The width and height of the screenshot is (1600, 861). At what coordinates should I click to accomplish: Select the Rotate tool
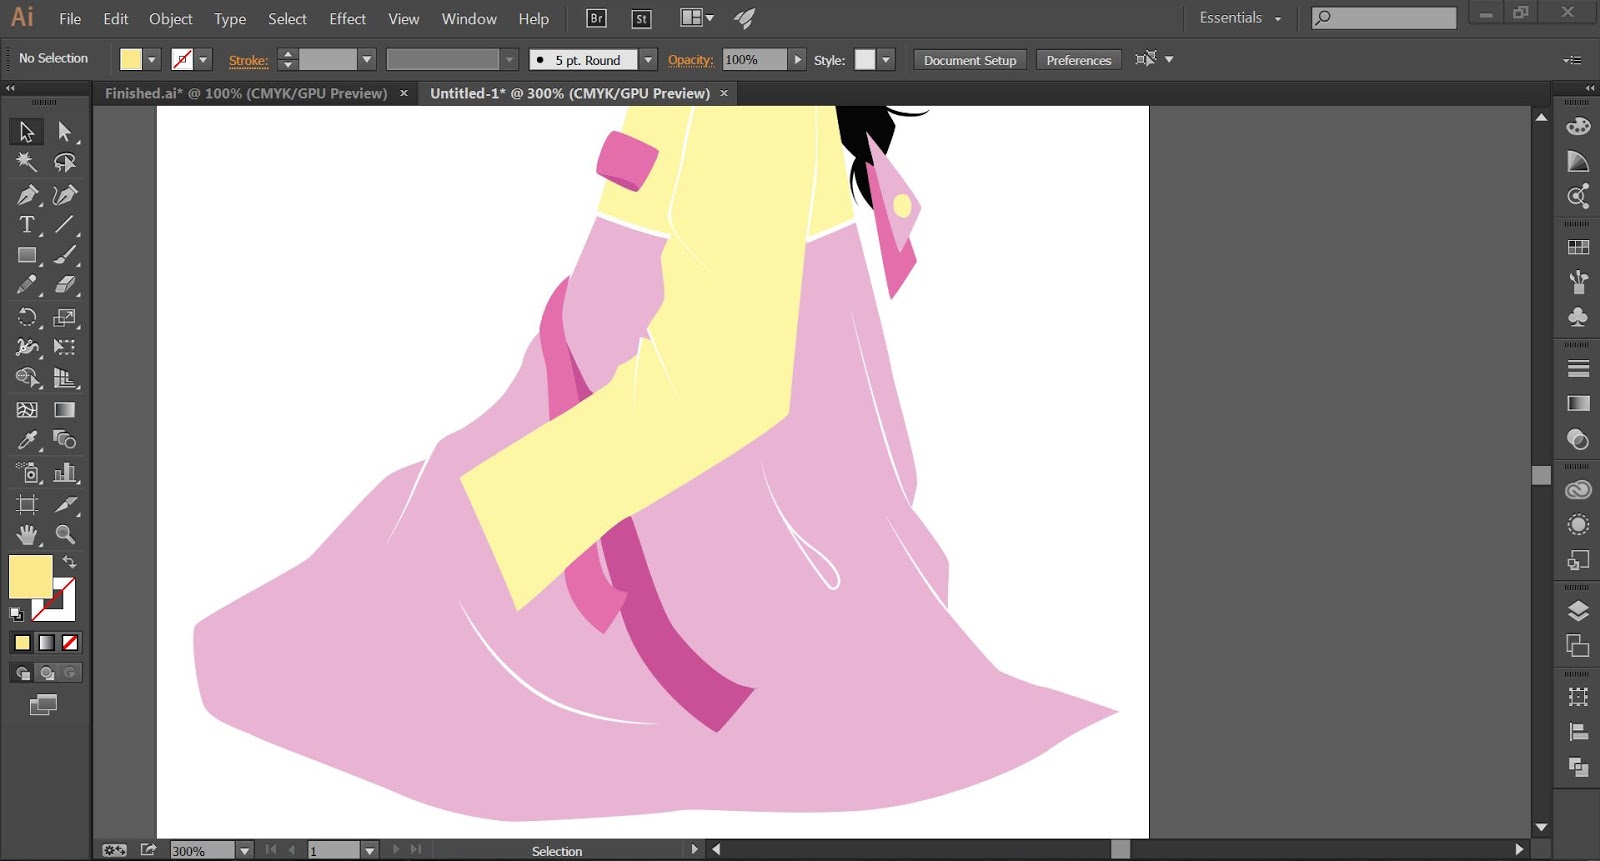(27, 318)
